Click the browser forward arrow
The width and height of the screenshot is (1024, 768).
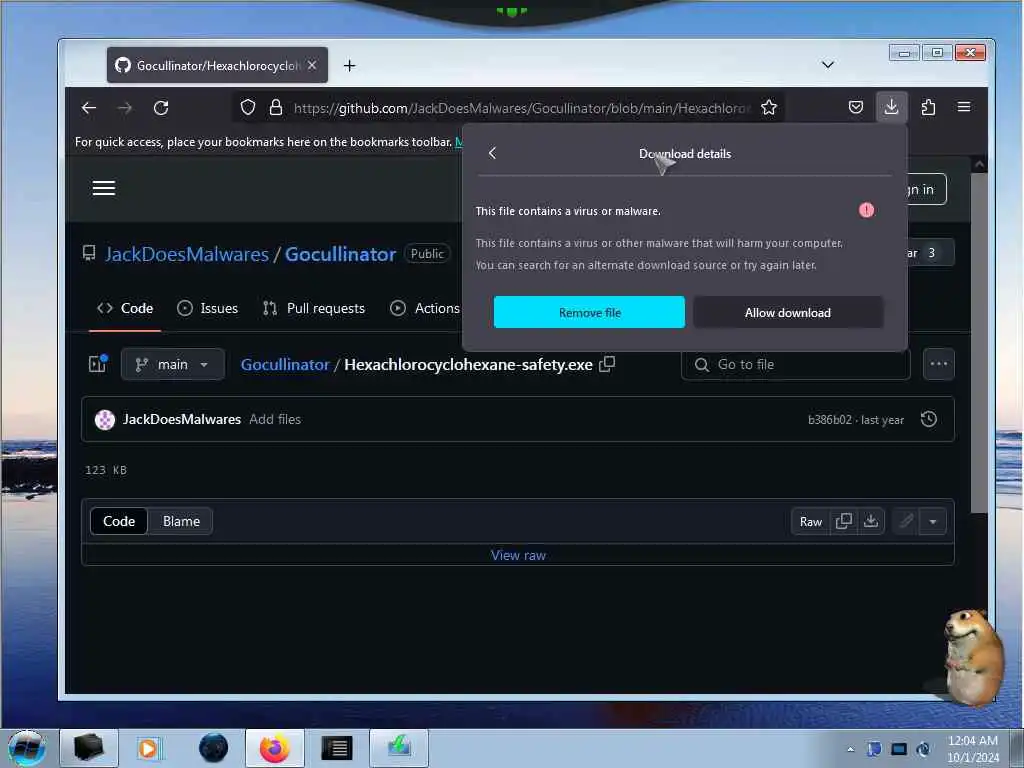125,108
